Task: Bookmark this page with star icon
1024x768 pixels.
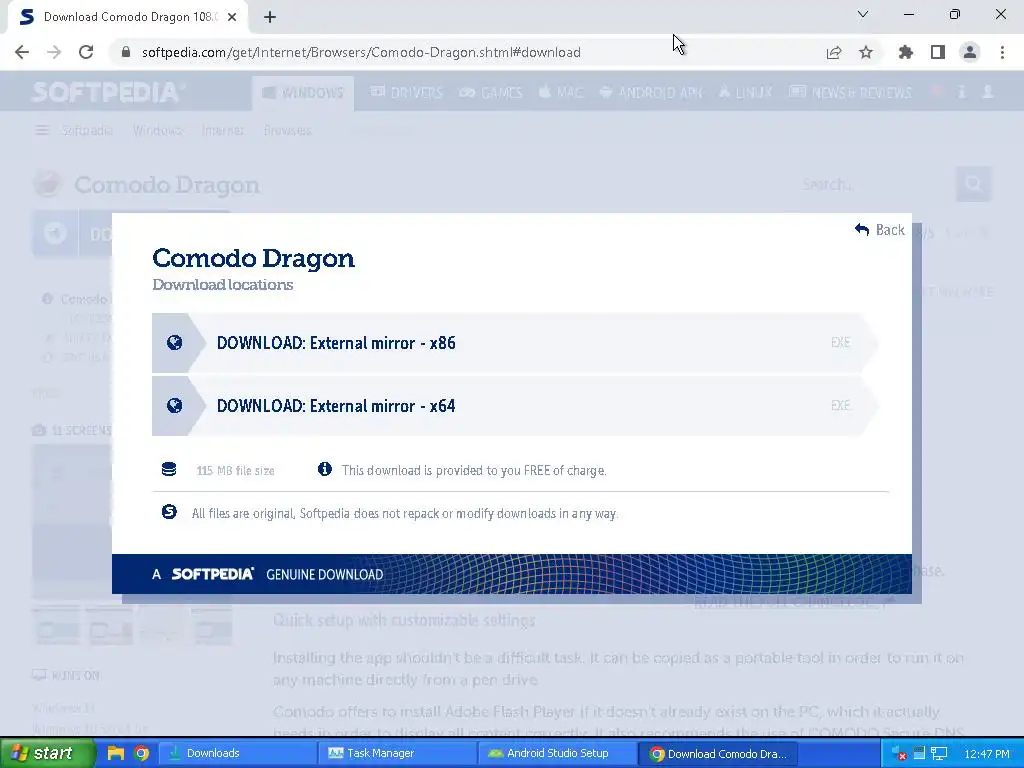Action: tap(866, 52)
